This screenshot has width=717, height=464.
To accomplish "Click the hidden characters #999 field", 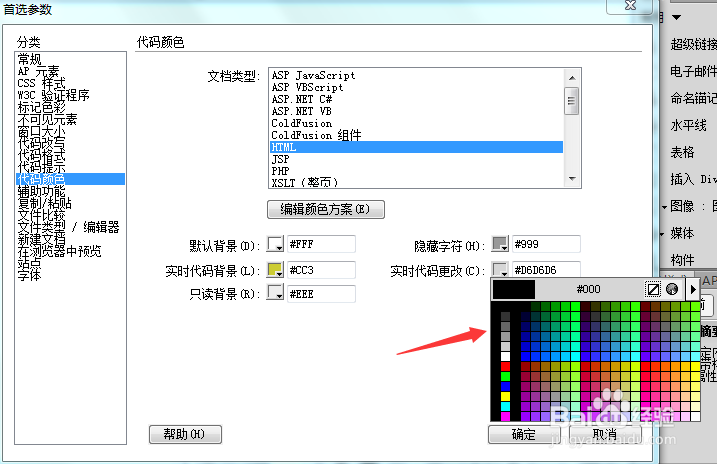I will point(546,244).
